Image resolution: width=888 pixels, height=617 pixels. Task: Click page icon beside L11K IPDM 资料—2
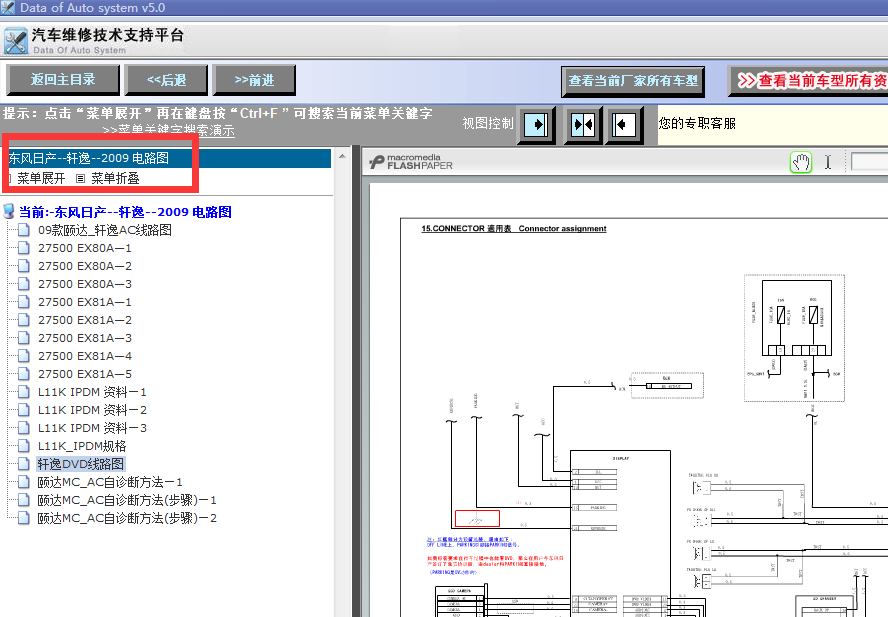(24, 410)
